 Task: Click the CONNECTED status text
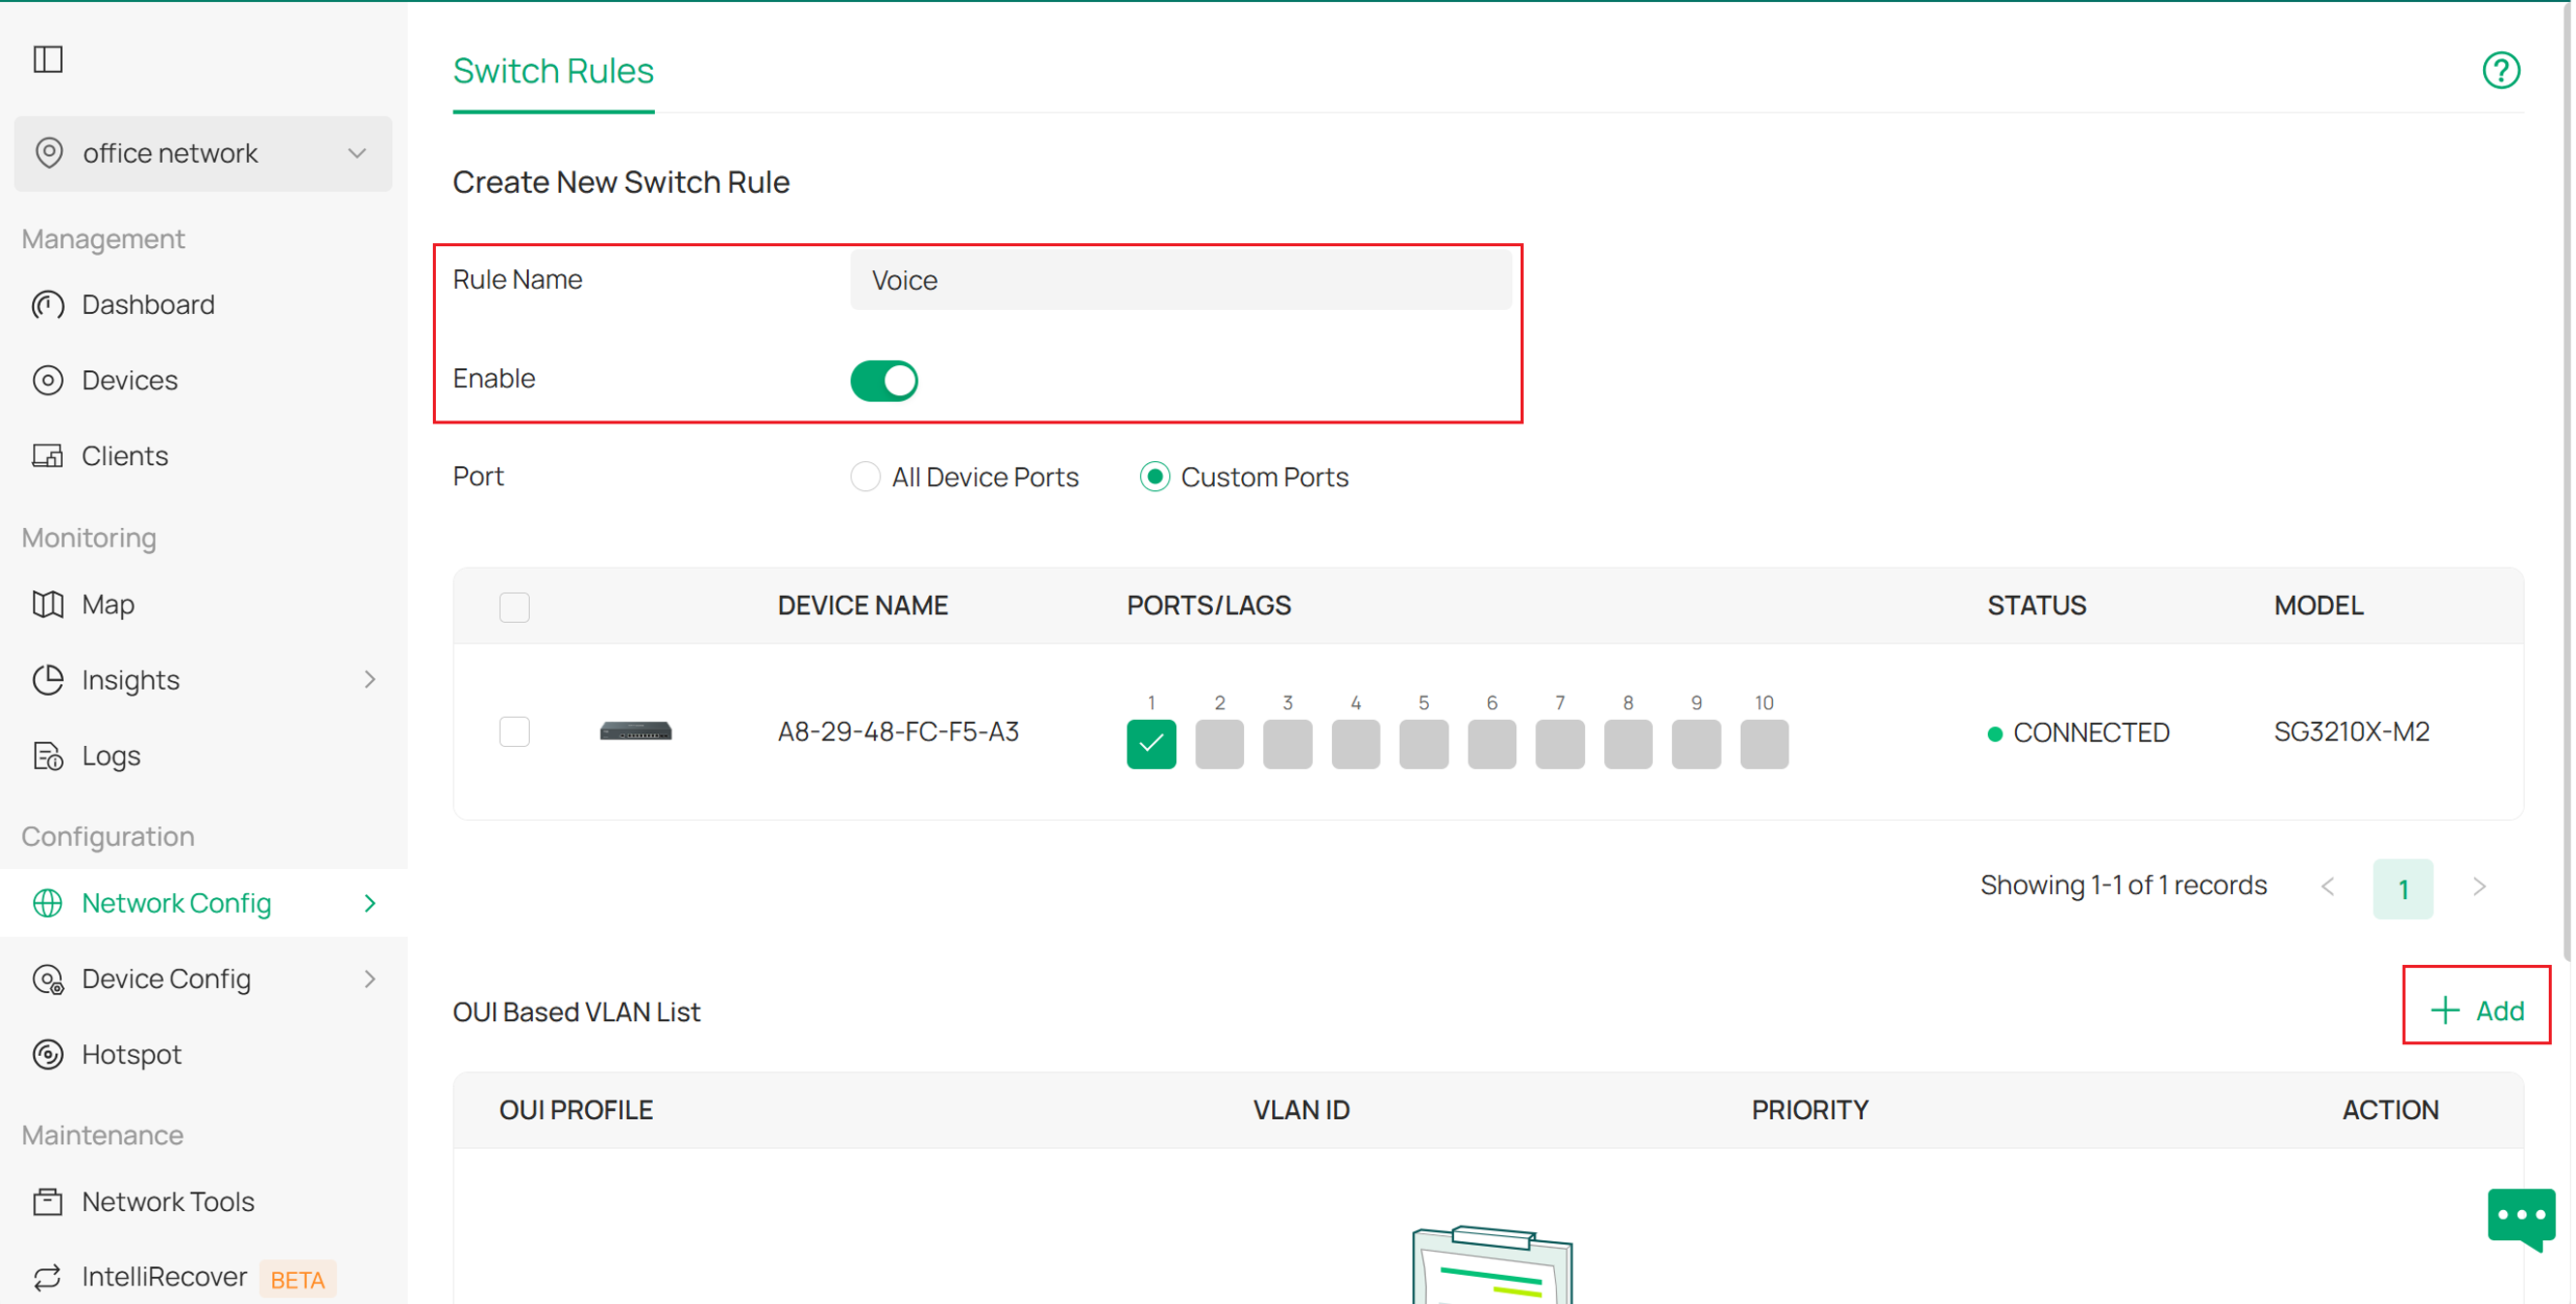pos(2091,733)
